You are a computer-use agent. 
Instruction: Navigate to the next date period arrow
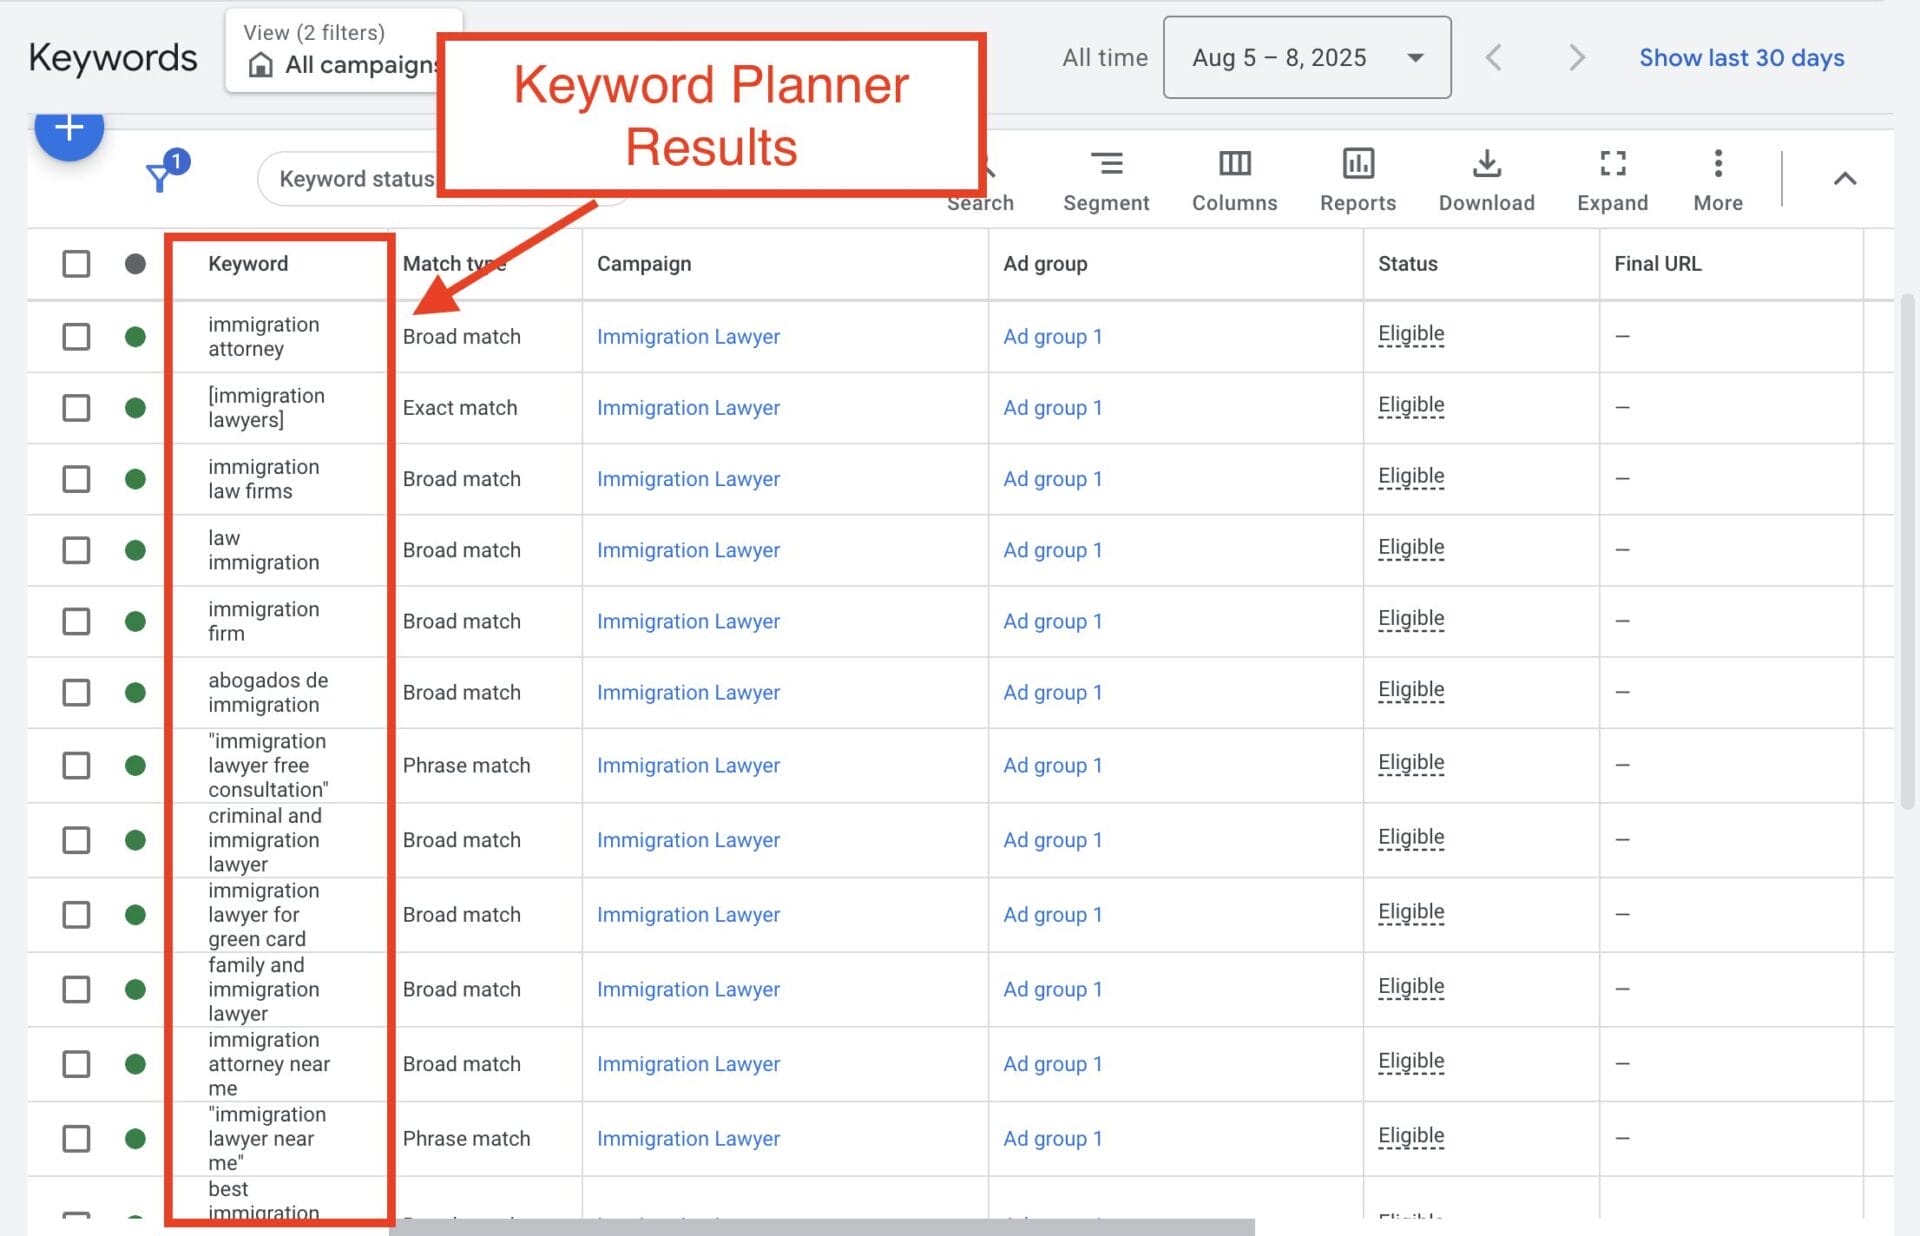1575,57
